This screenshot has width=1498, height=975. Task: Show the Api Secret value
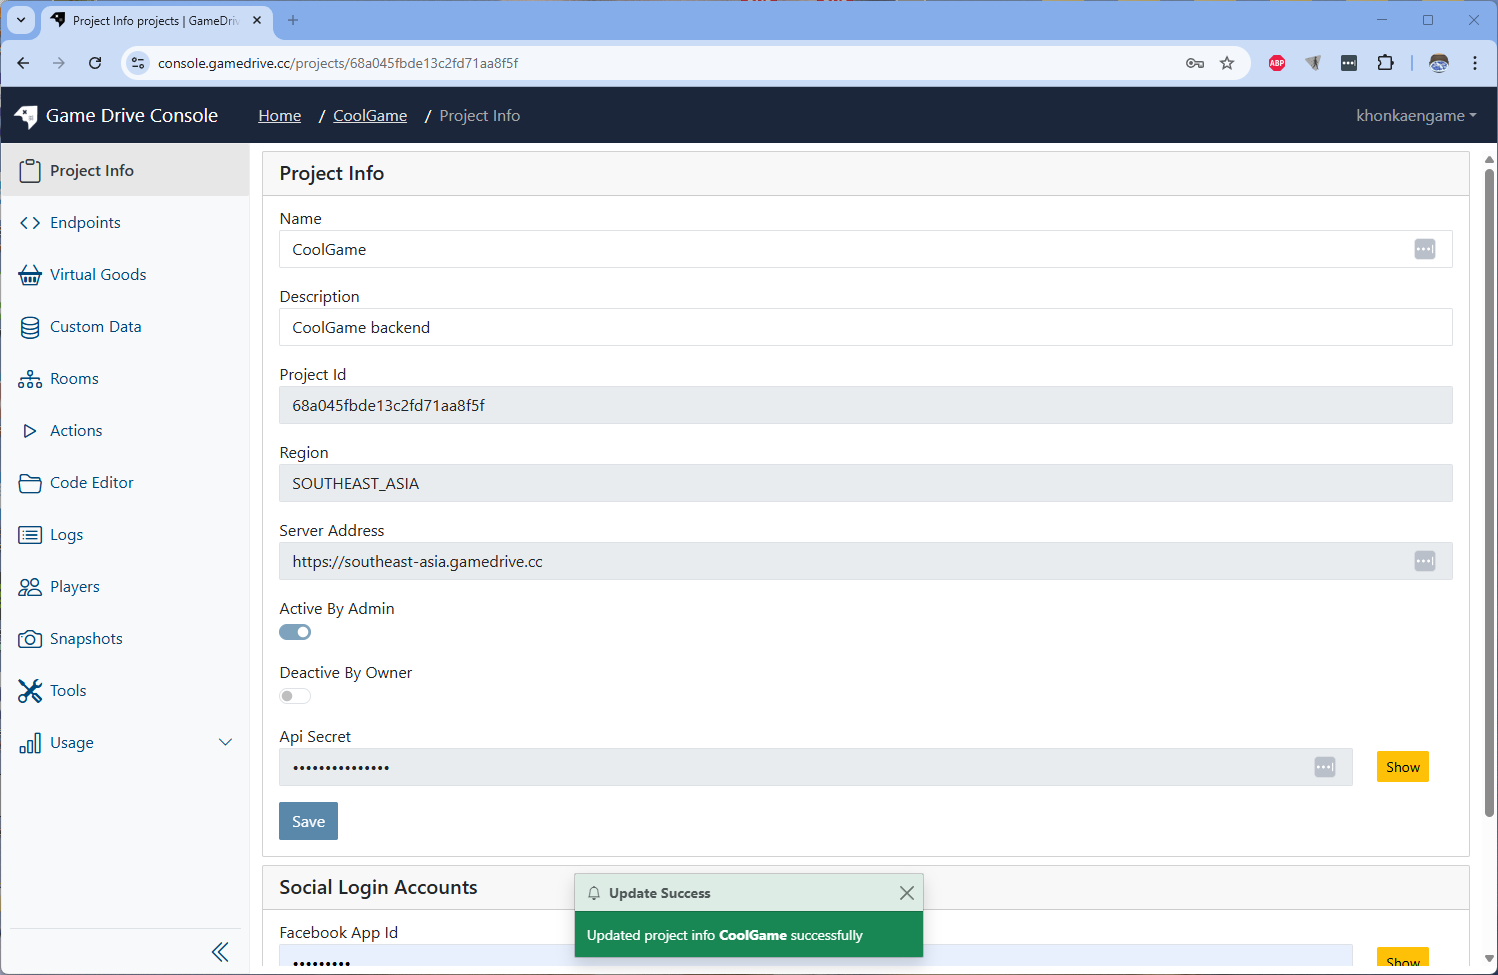tap(1402, 766)
